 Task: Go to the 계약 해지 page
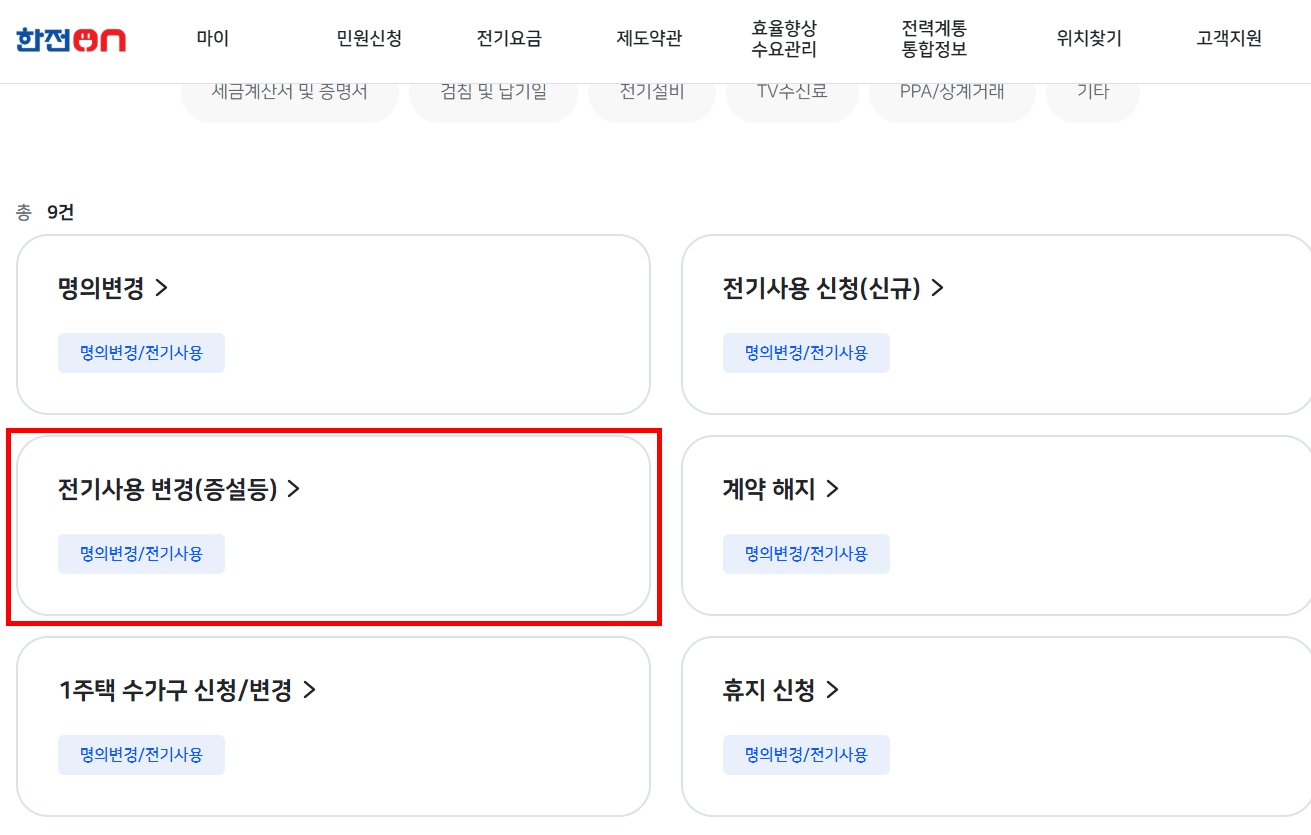point(780,490)
